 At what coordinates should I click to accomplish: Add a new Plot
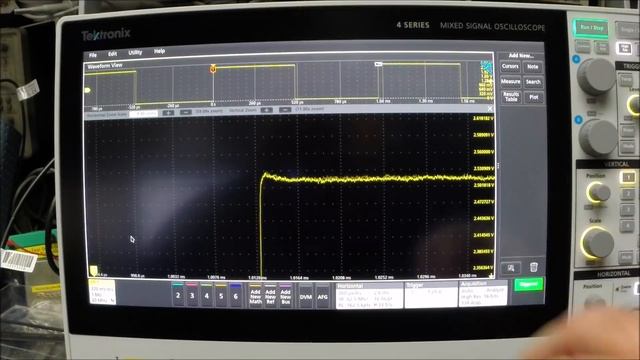pyautogui.click(x=533, y=97)
